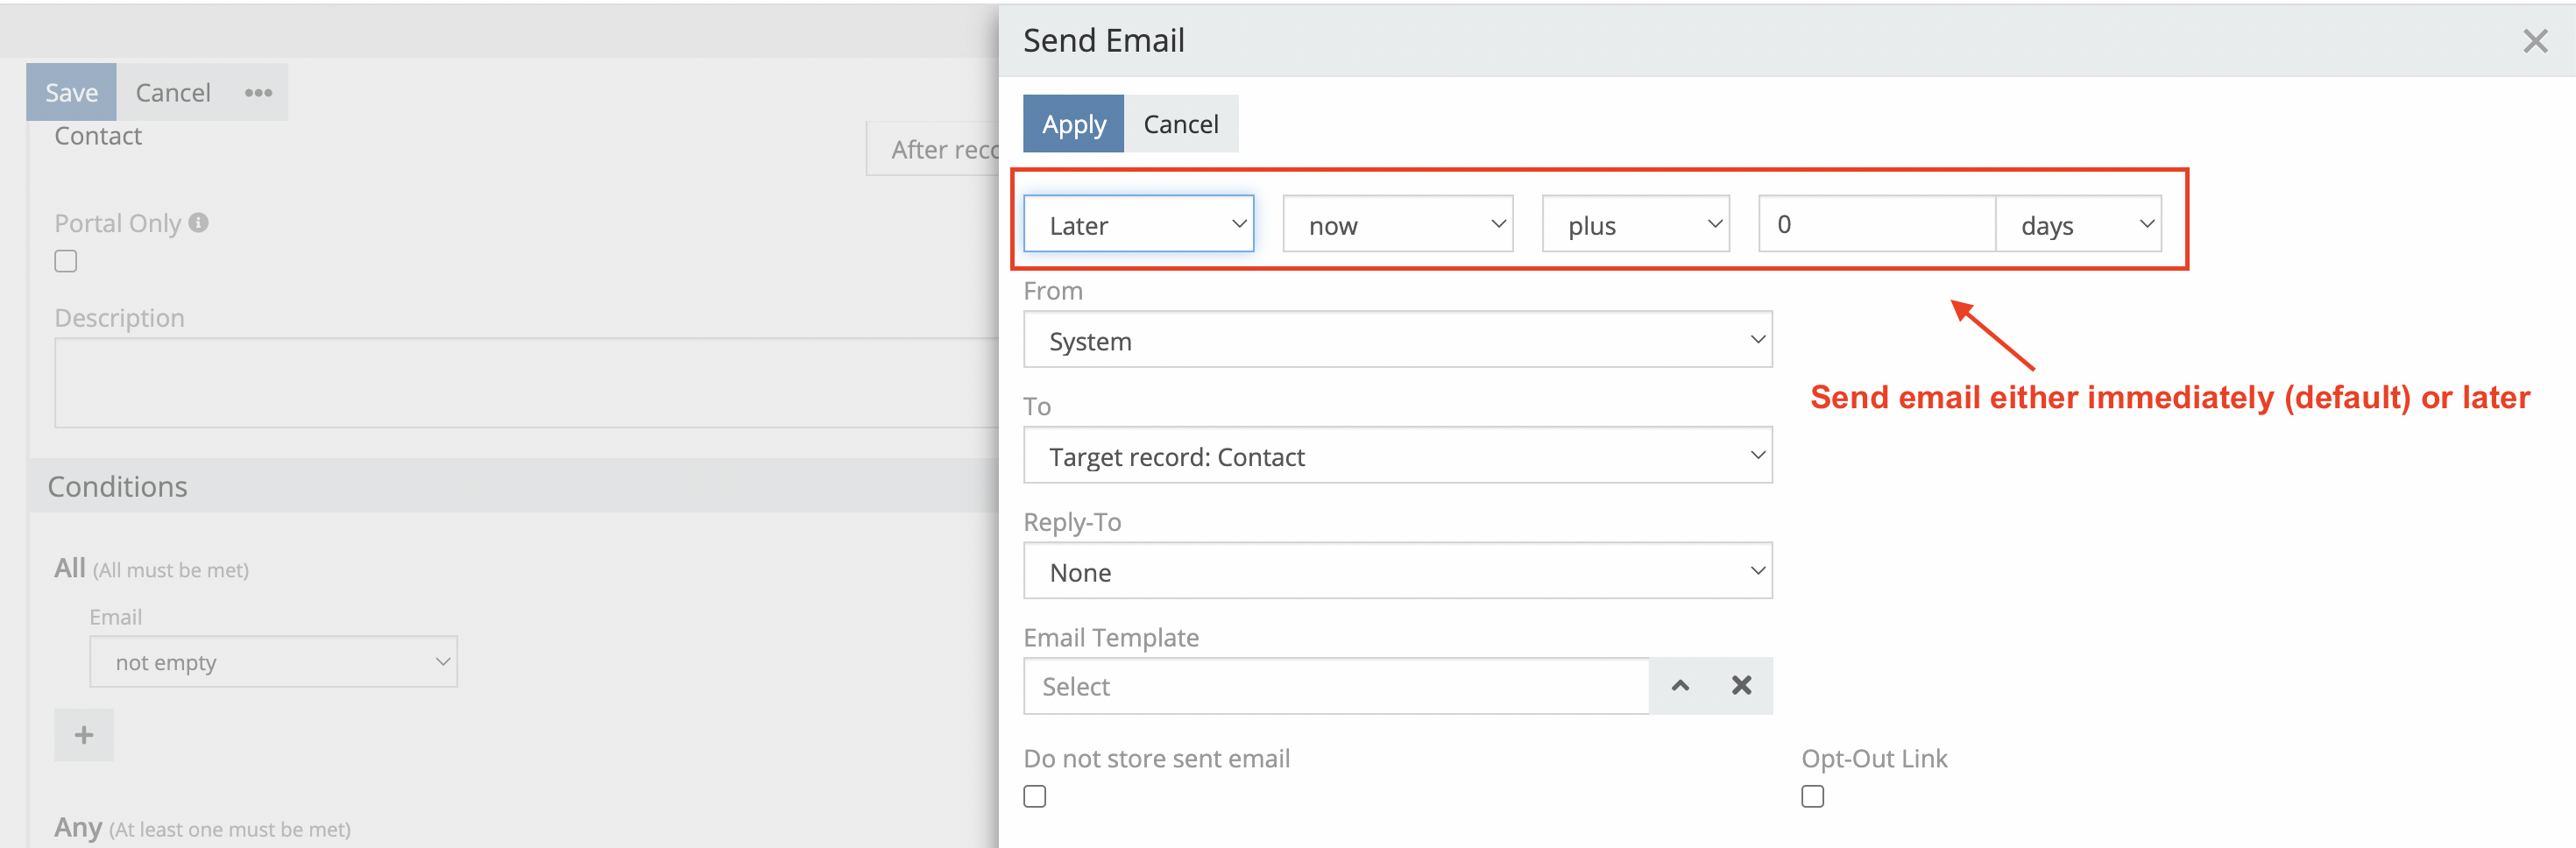The width and height of the screenshot is (2576, 848).
Task: Clear the email template with the X icon
Action: [x=1741, y=686]
